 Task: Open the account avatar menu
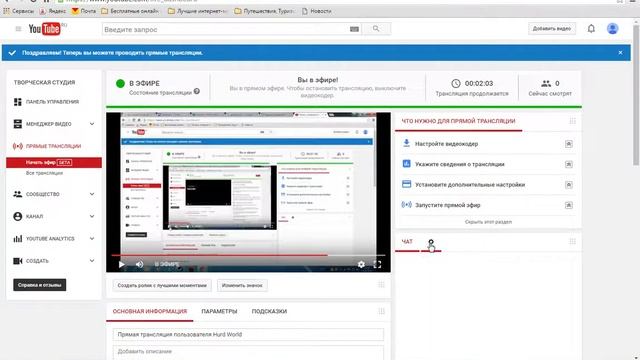(x=612, y=29)
